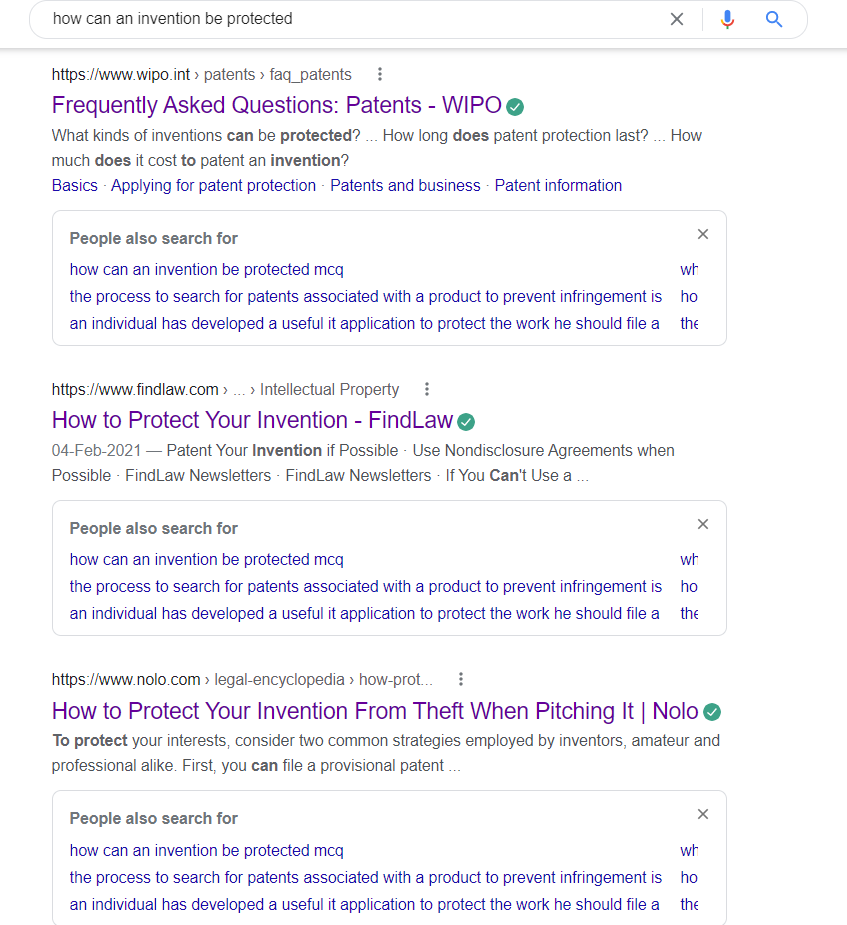Open the Nolo invention theft pitching result
Viewport: 847px width, 925px height.
coord(375,711)
